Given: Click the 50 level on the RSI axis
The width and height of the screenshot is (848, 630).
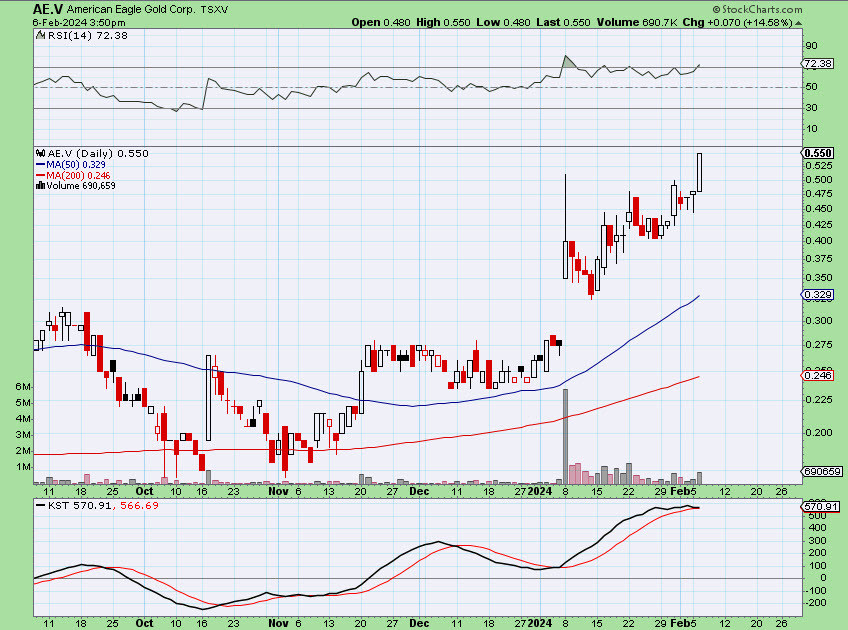Looking at the screenshot, I should (811, 87).
